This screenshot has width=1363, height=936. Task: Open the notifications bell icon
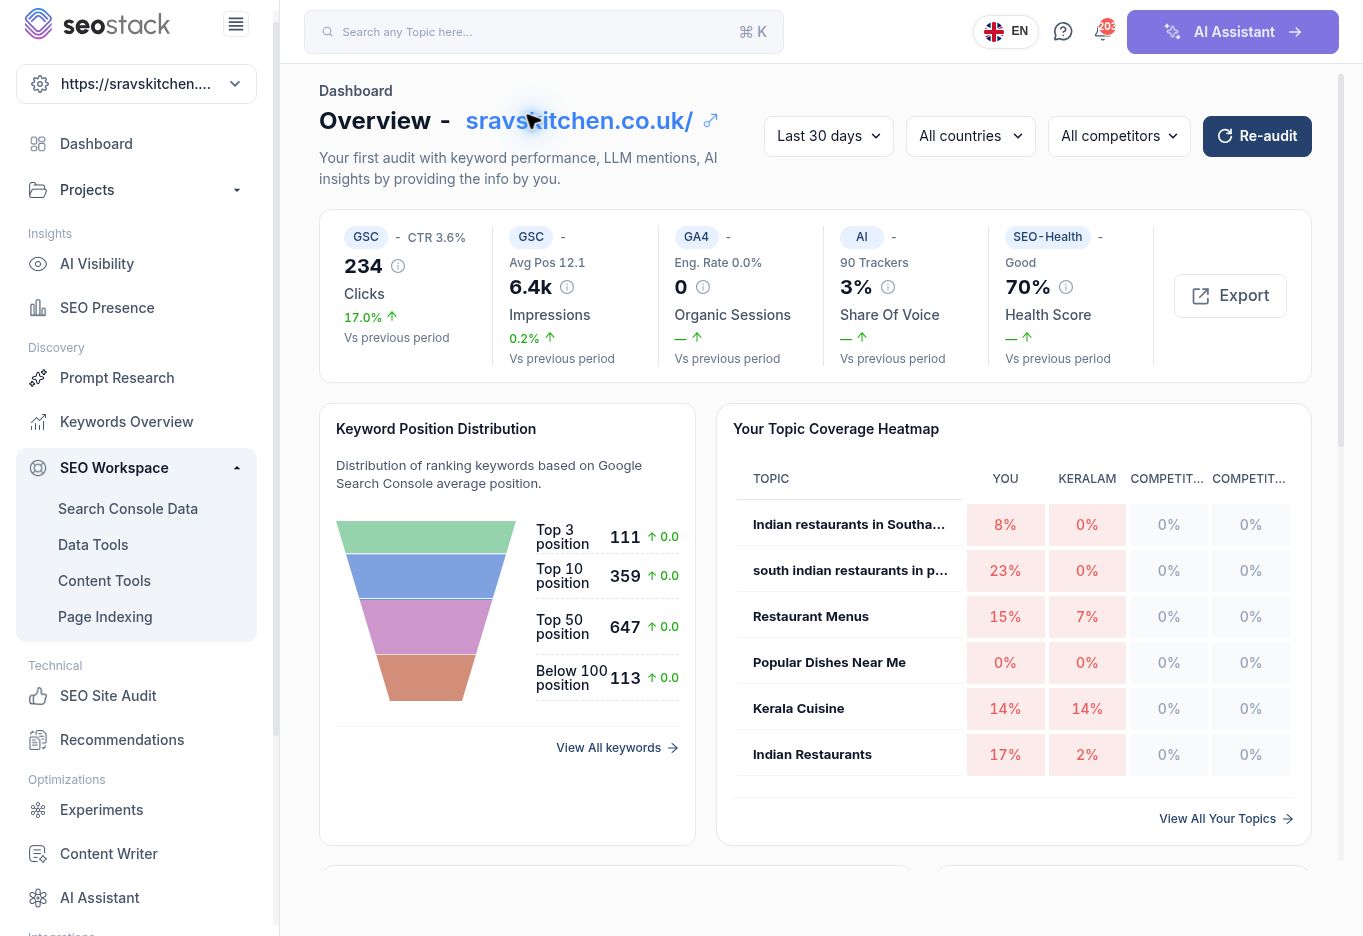coord(1101,32)
